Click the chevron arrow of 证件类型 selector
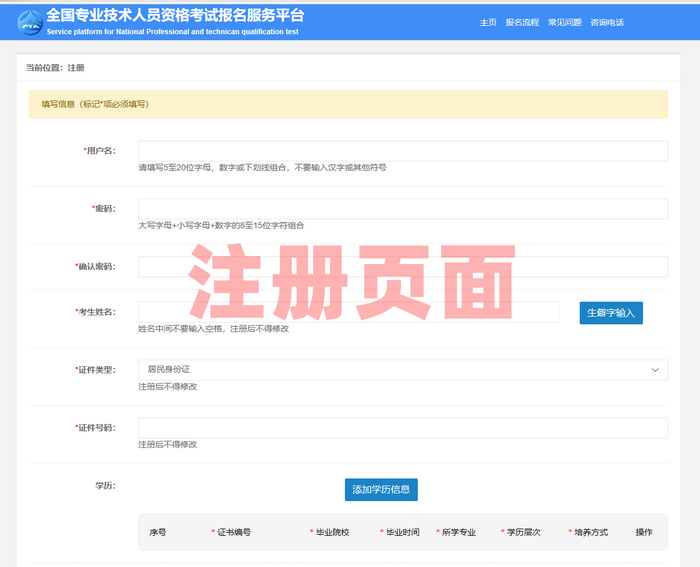700x567 pixels. [655, 370]
